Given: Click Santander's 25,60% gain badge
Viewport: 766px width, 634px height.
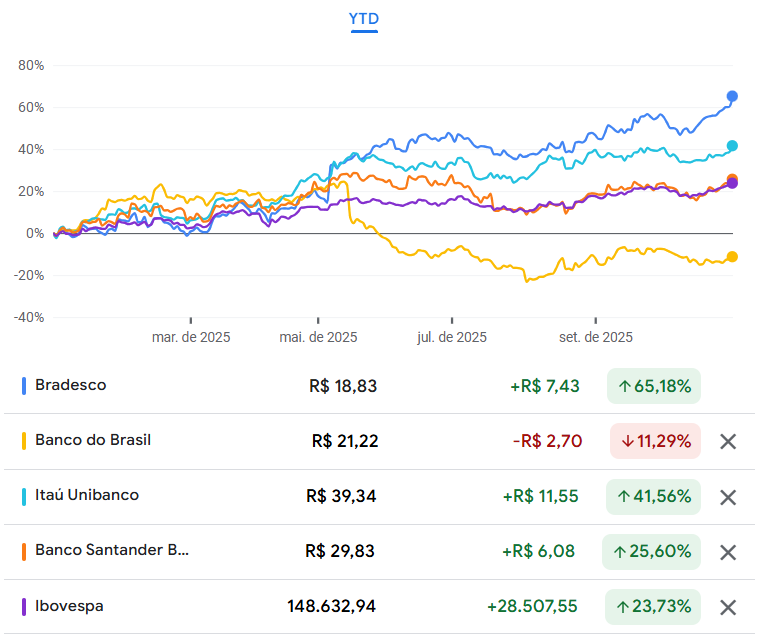Looking at the screenshot, I should 652,551.
